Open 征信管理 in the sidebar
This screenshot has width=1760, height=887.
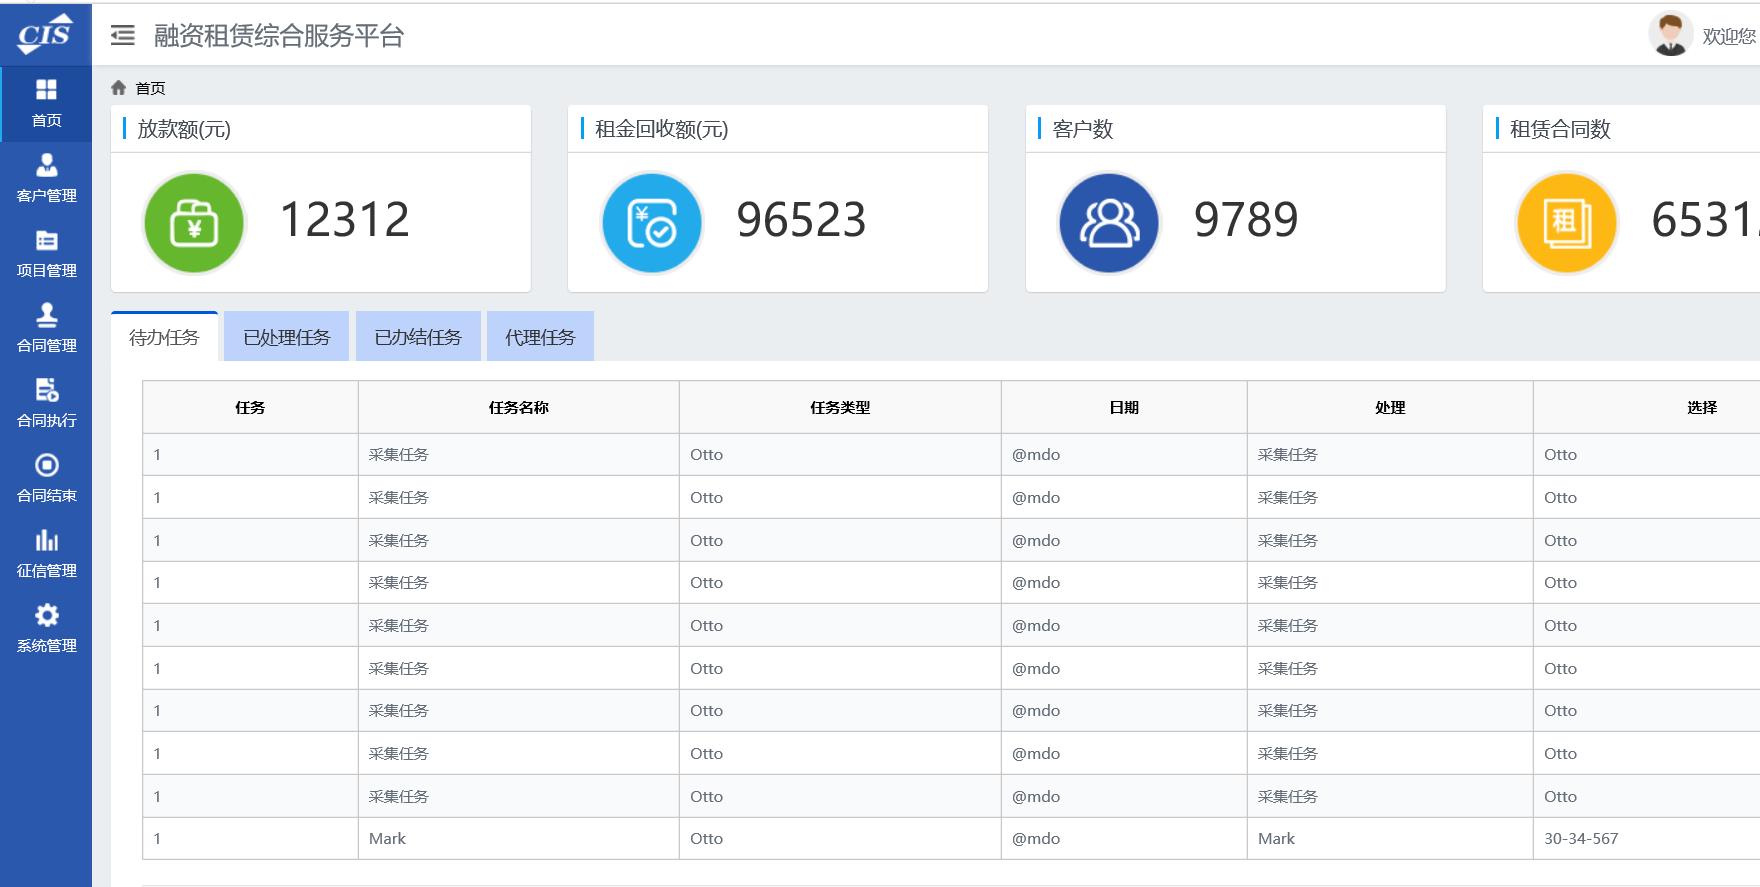[46, 553]
